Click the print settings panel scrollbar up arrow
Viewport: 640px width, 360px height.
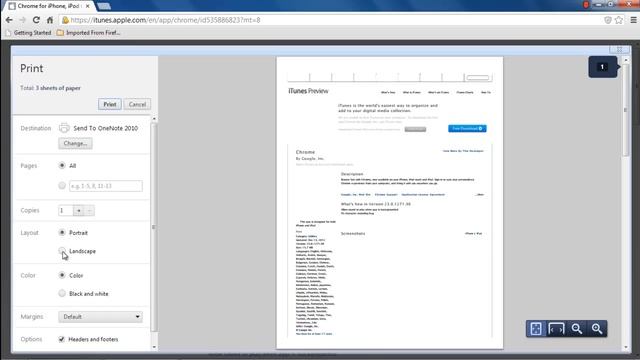point(154,119)
